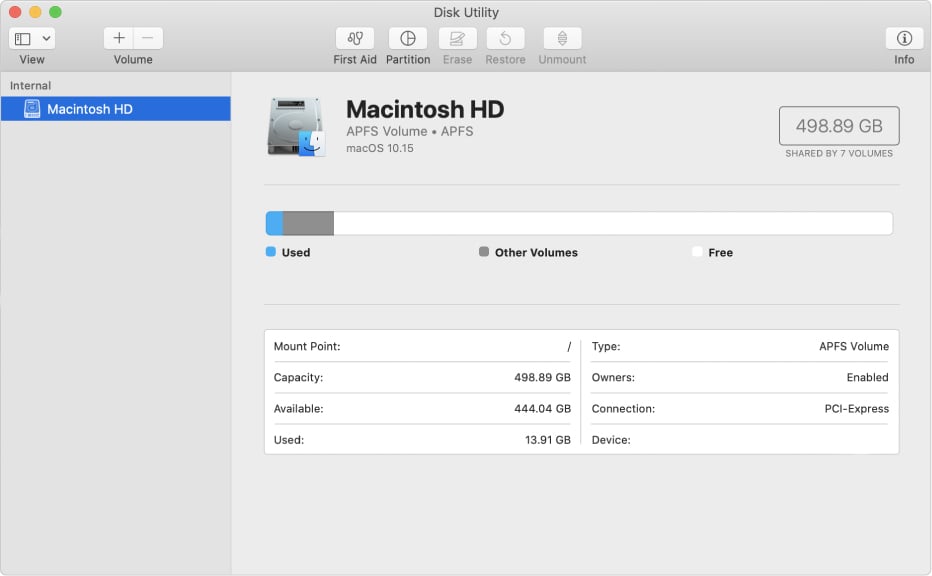Minimize the Disk Utility window
Image resolution: width=932 pixels, height=576 pixels.
tap(35, 12)
